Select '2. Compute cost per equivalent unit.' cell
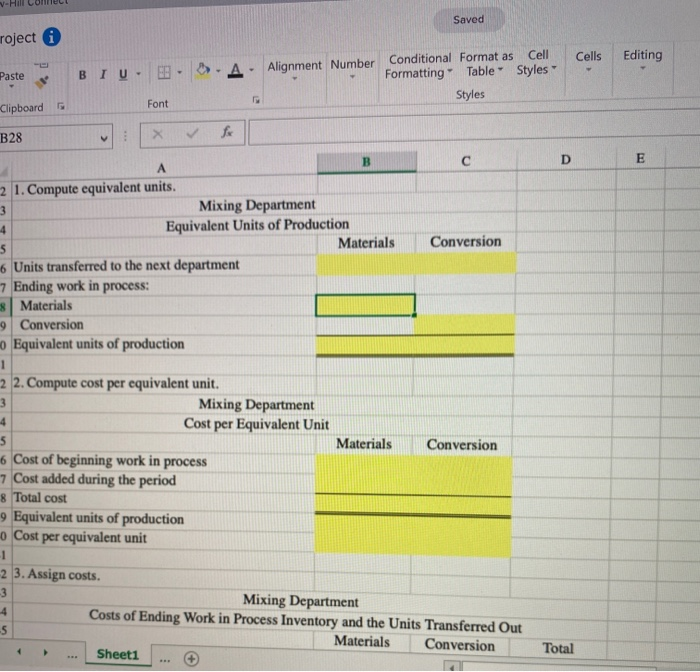 [x=164, y=383]
